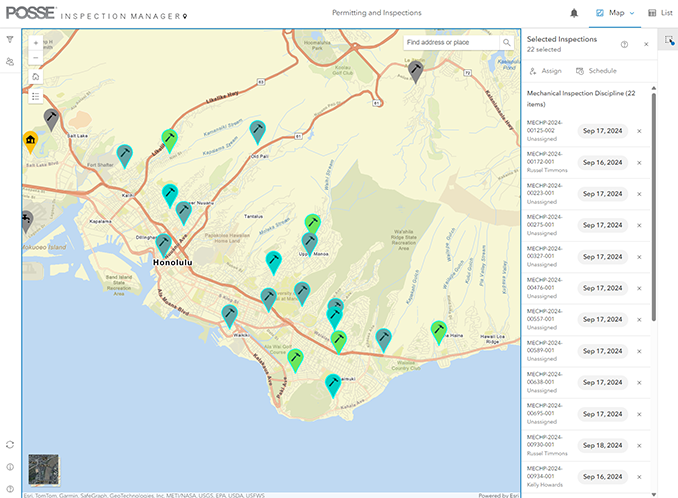
Task: Click the refresh icon in left sidebar
Action: [10, 444]
